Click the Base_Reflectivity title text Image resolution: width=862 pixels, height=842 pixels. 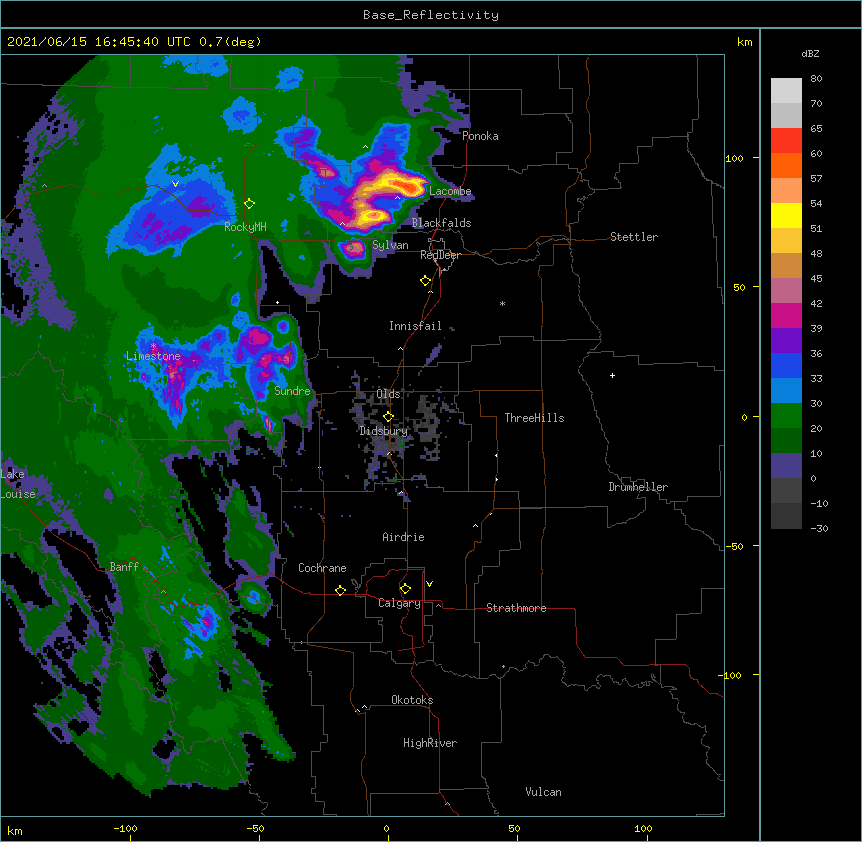point(431,15)
